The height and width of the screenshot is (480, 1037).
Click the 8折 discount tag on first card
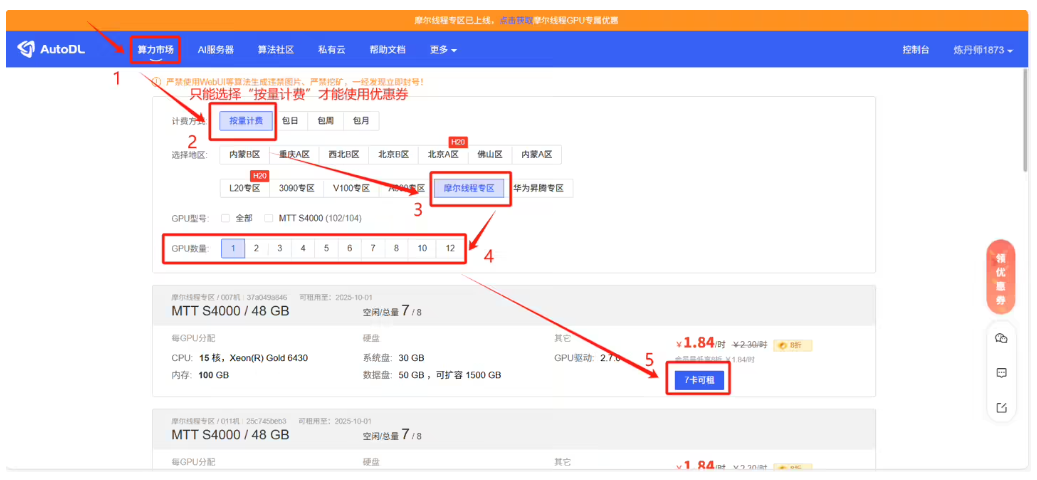click(792, 345)
